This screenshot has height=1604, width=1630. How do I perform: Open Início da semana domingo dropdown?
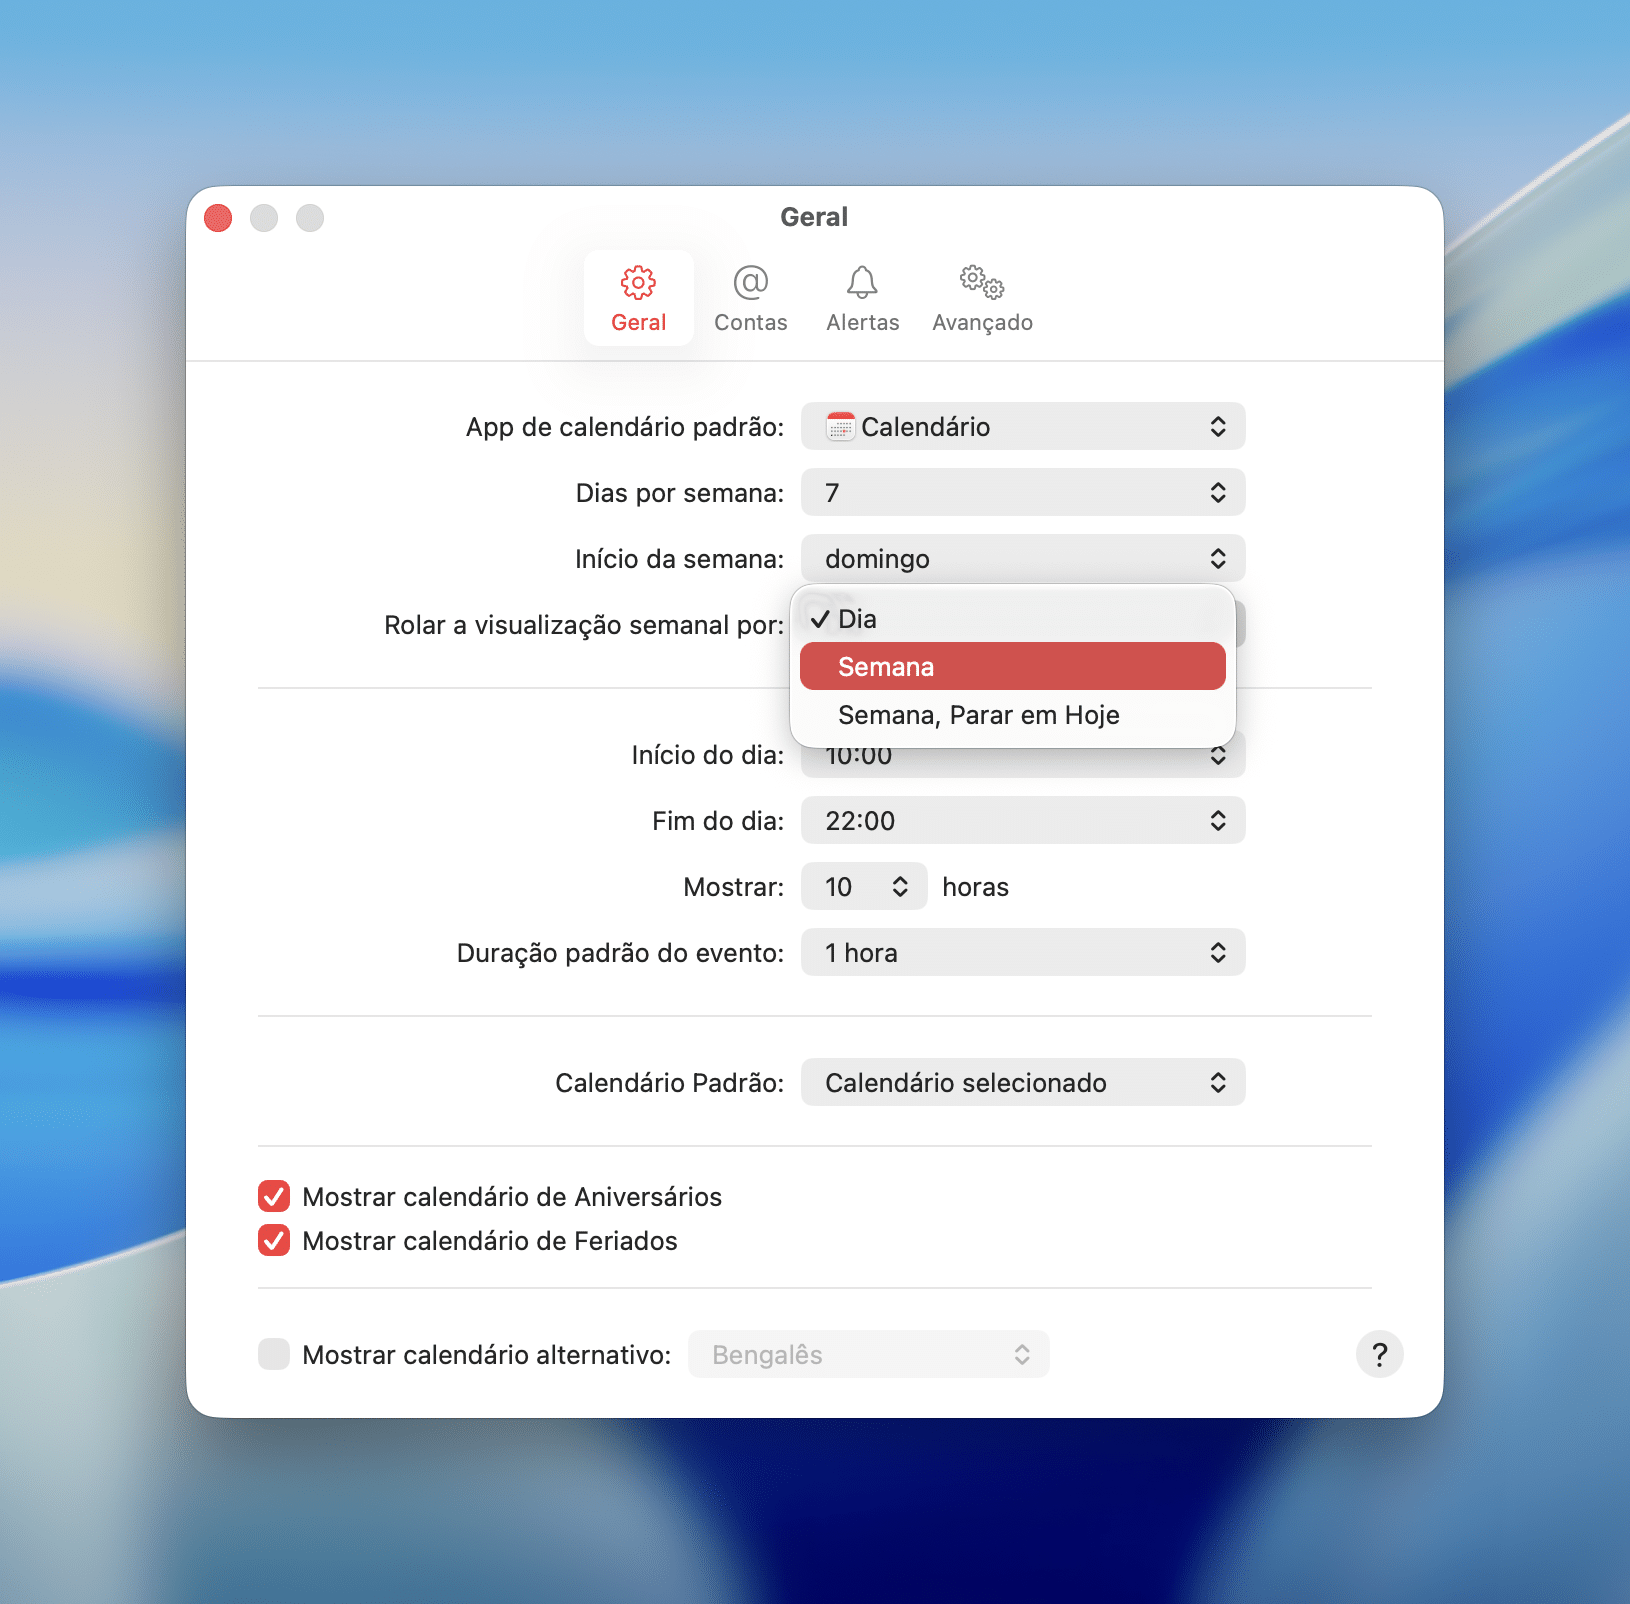(1022, 559)
